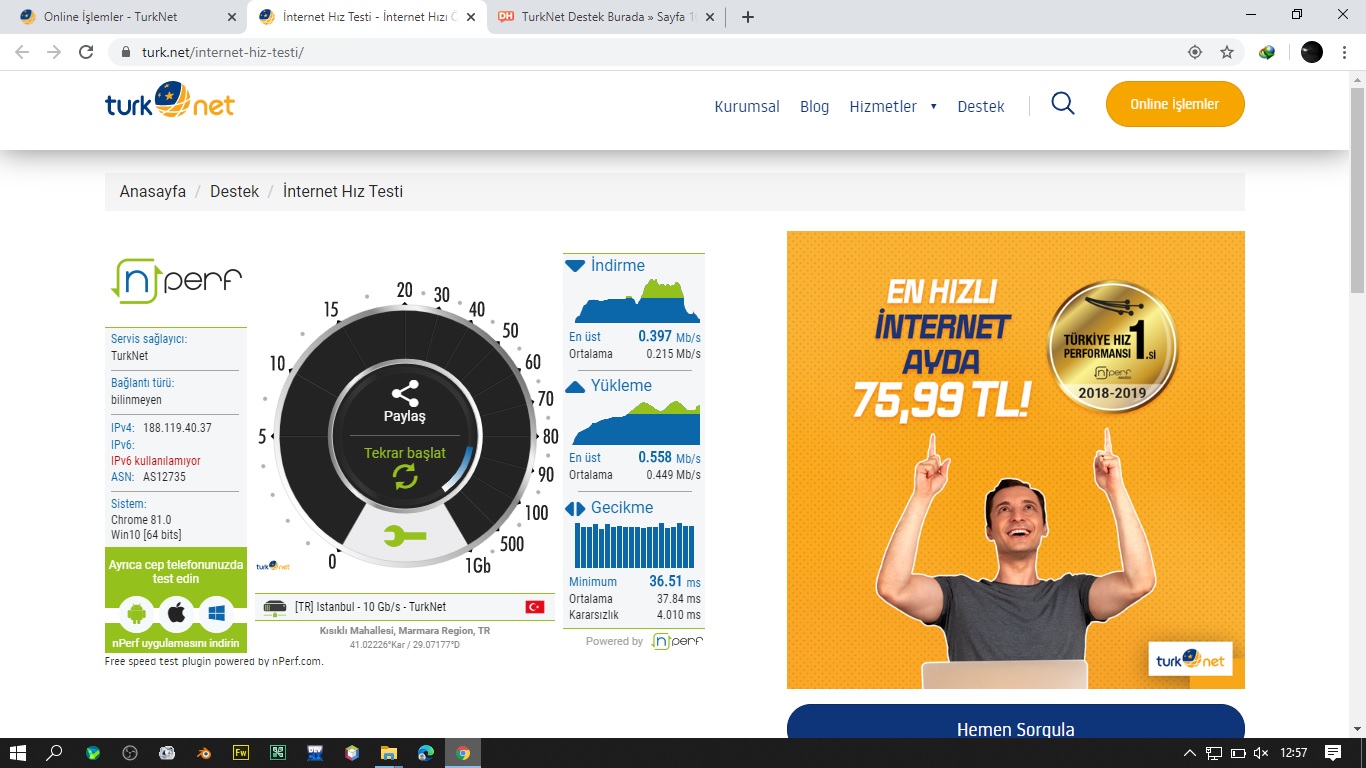The height and width of the screenshot is (768, 1366).
Task: Open Hizmetler menu item
Action: tap(883, 106)
